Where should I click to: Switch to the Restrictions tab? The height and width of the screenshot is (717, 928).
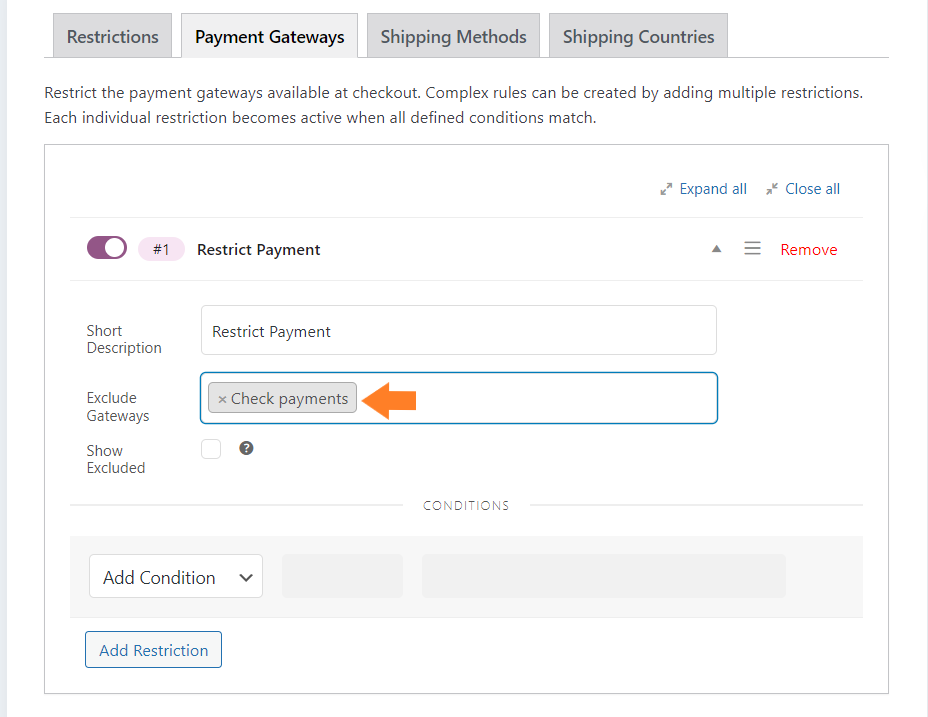click(112, 36)
